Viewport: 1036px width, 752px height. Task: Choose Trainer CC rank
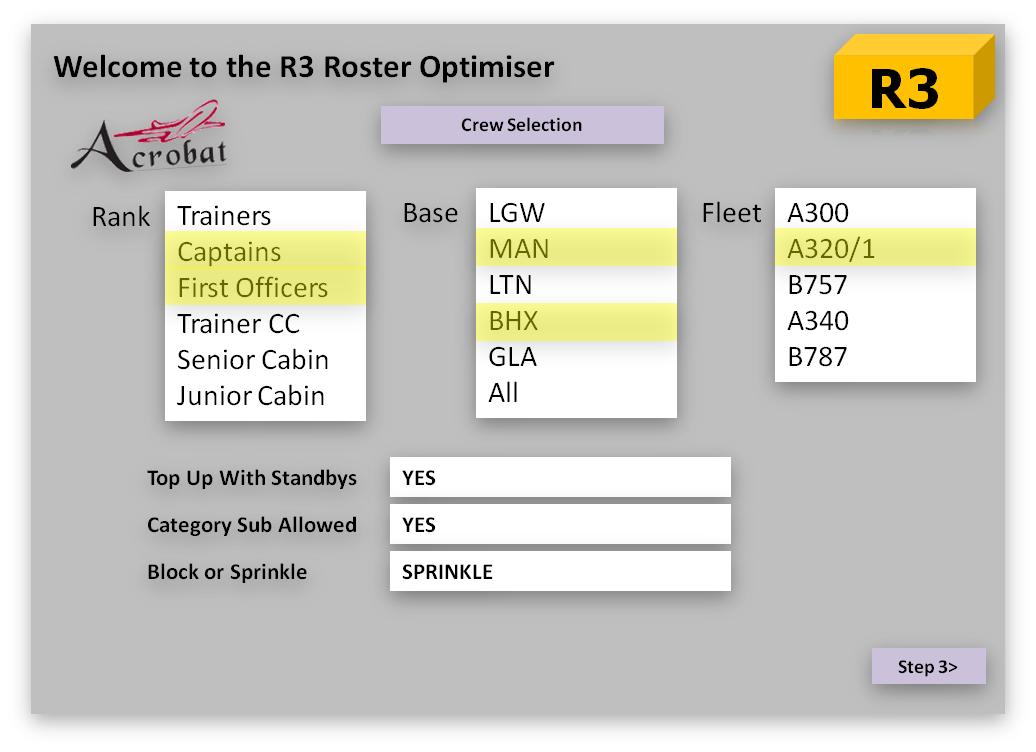coord(238,324)
